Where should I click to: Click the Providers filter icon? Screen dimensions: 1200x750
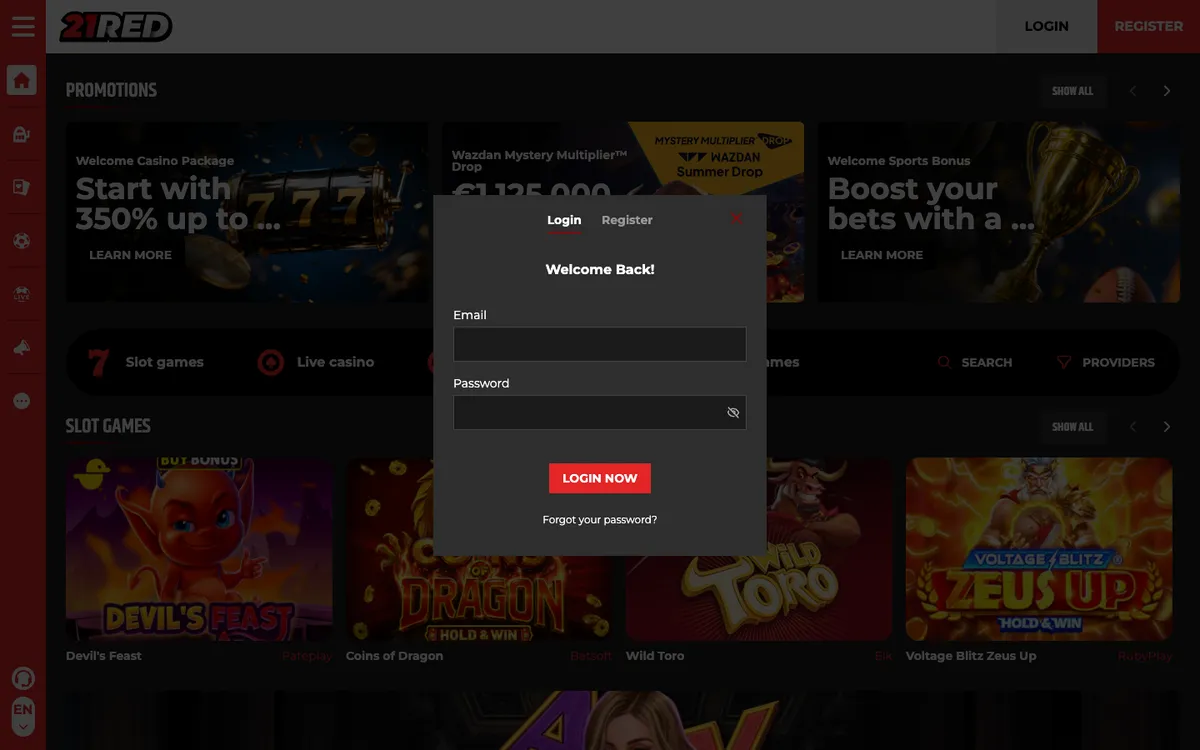click(1064, 362)
